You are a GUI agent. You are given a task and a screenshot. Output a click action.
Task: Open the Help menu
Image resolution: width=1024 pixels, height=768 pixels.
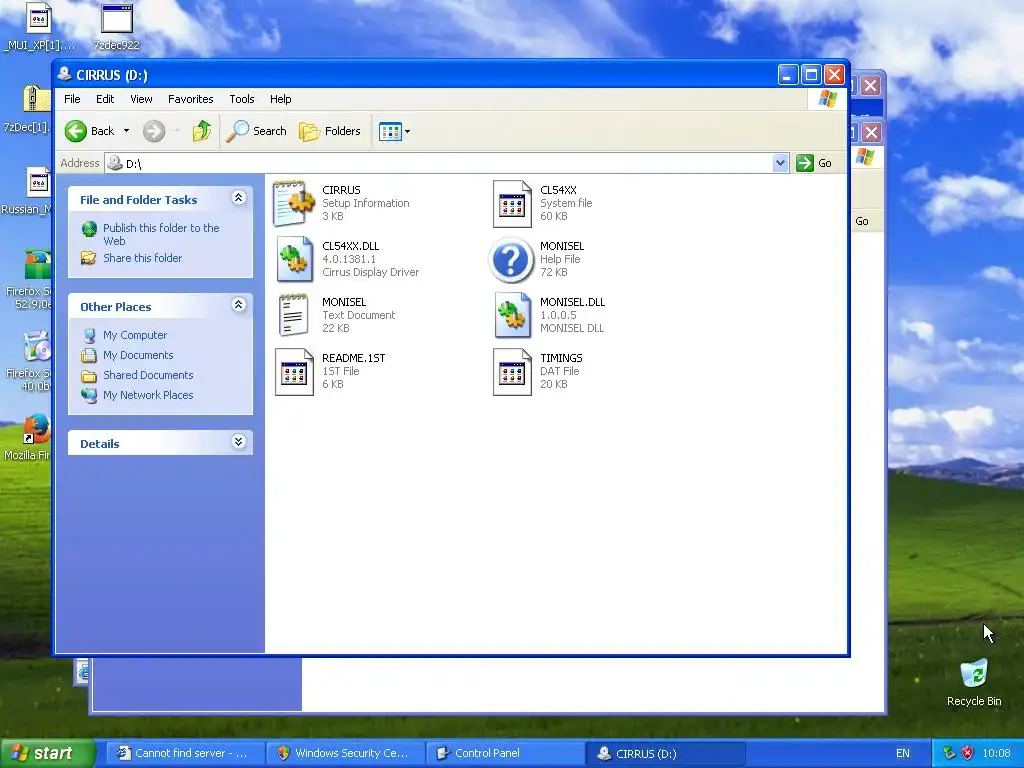[x=281, y=99]
